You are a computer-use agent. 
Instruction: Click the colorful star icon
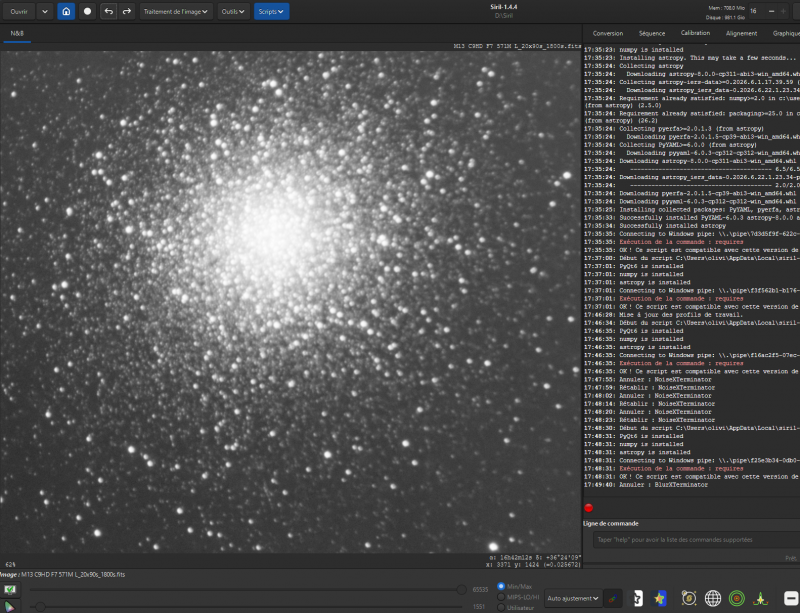[660, 598]
